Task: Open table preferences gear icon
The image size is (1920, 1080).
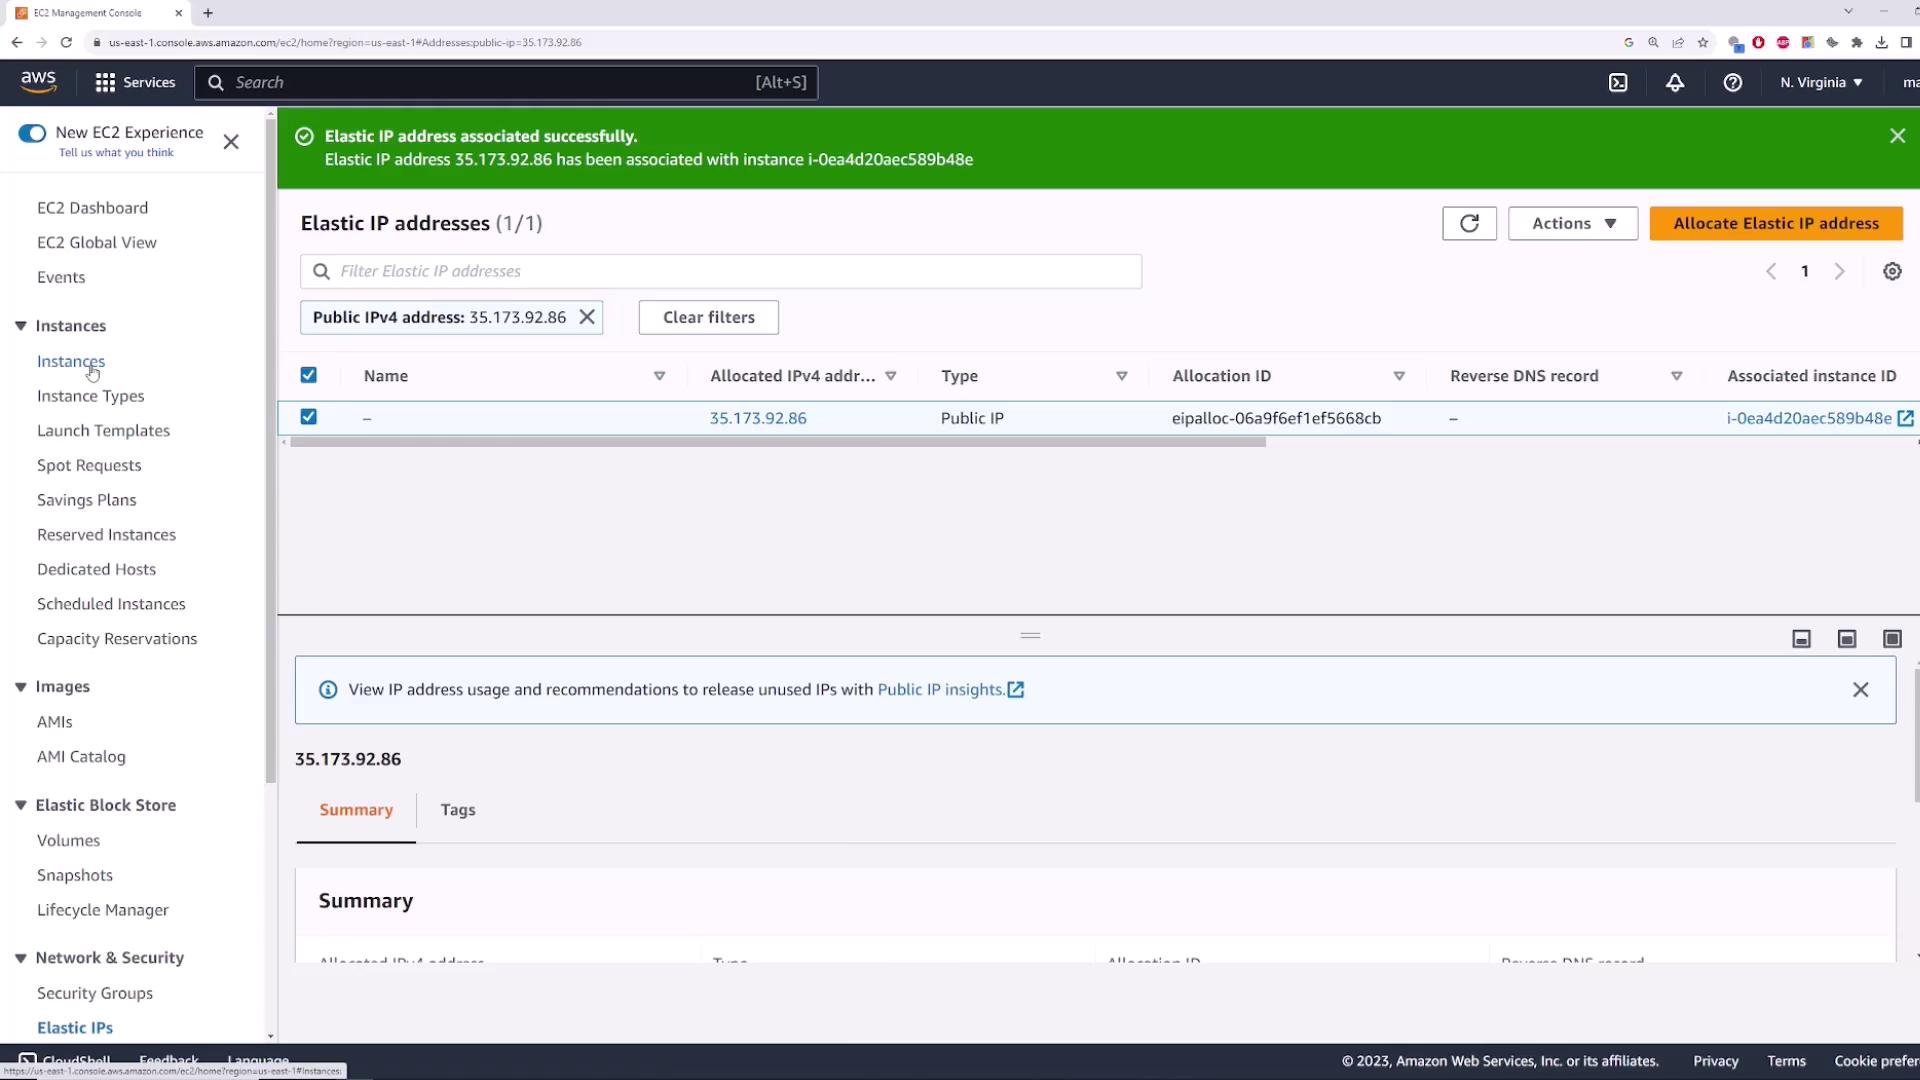Action: point(1892,272)
